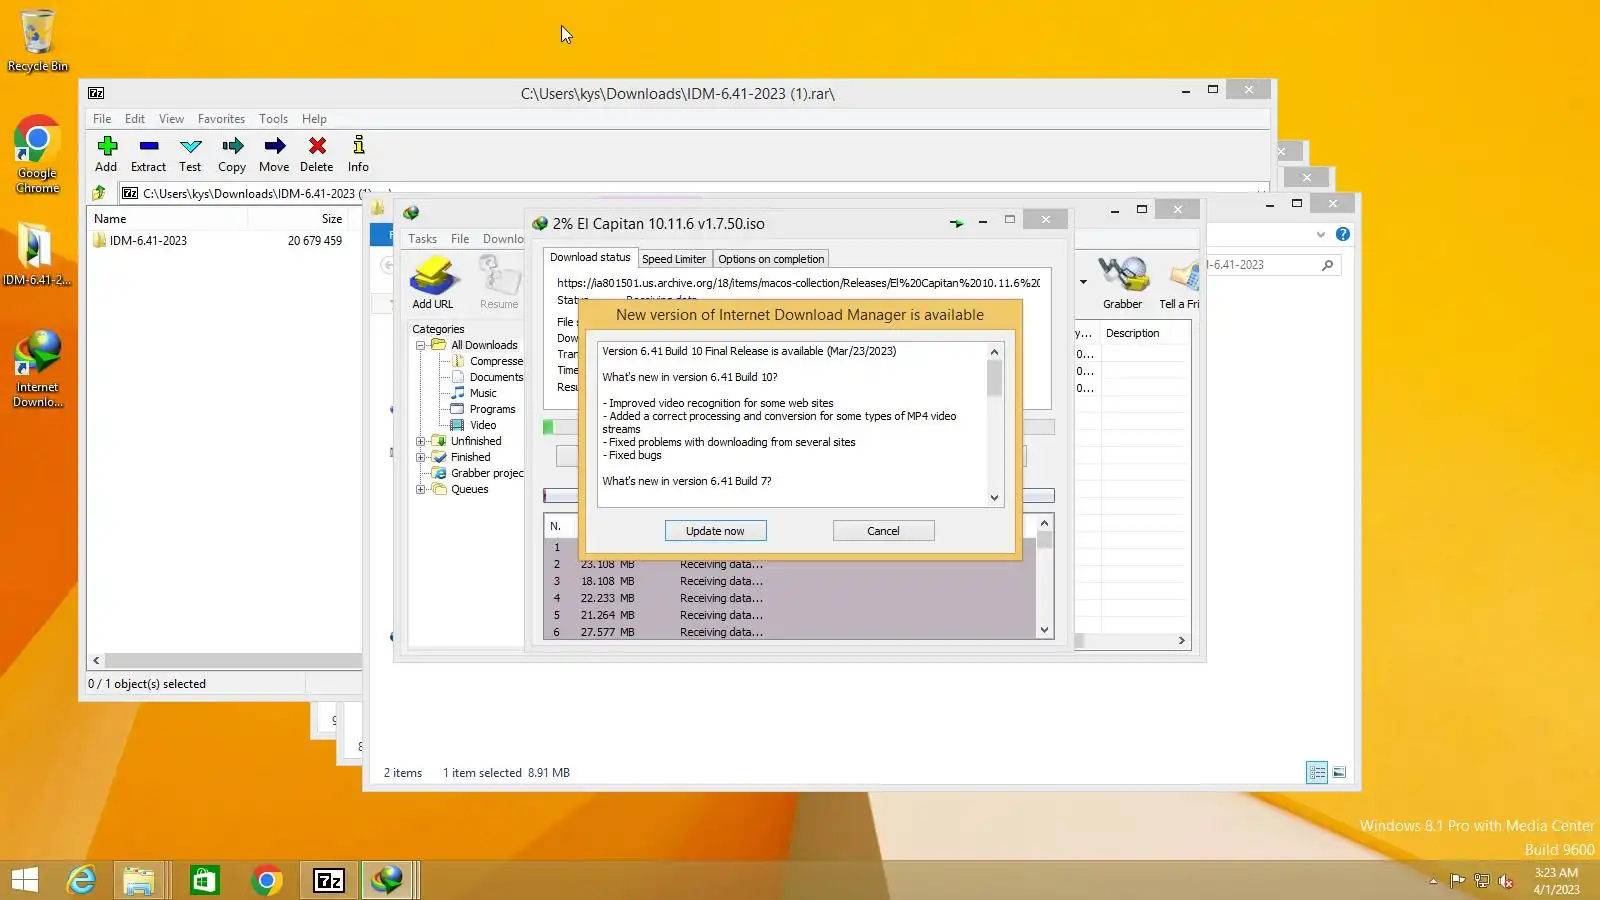1600x900 pixels.
Task: Collapse the All Downloads tree node
Action: click(x=421, y=345)
